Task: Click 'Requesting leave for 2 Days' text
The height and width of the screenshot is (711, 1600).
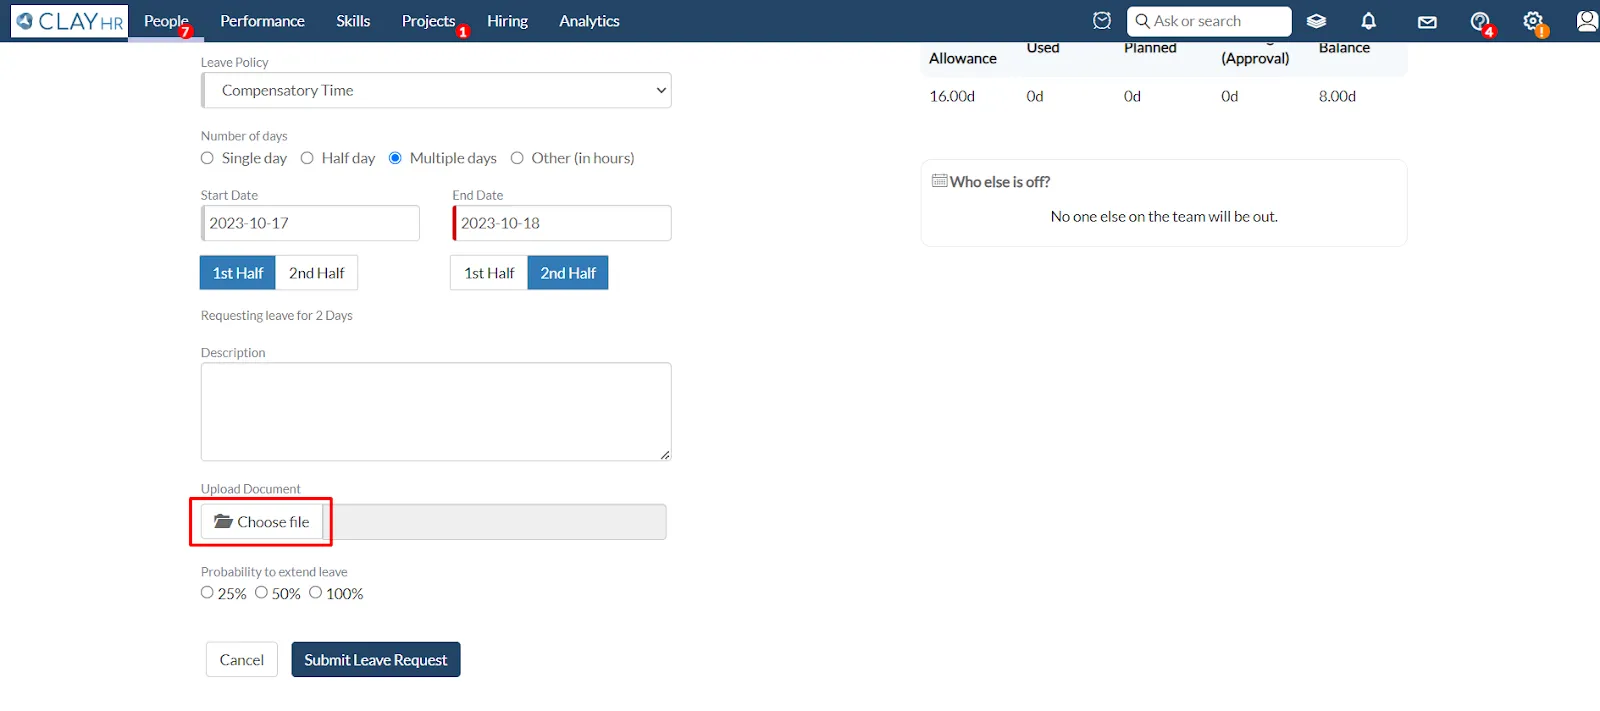Action: [277, 316]
